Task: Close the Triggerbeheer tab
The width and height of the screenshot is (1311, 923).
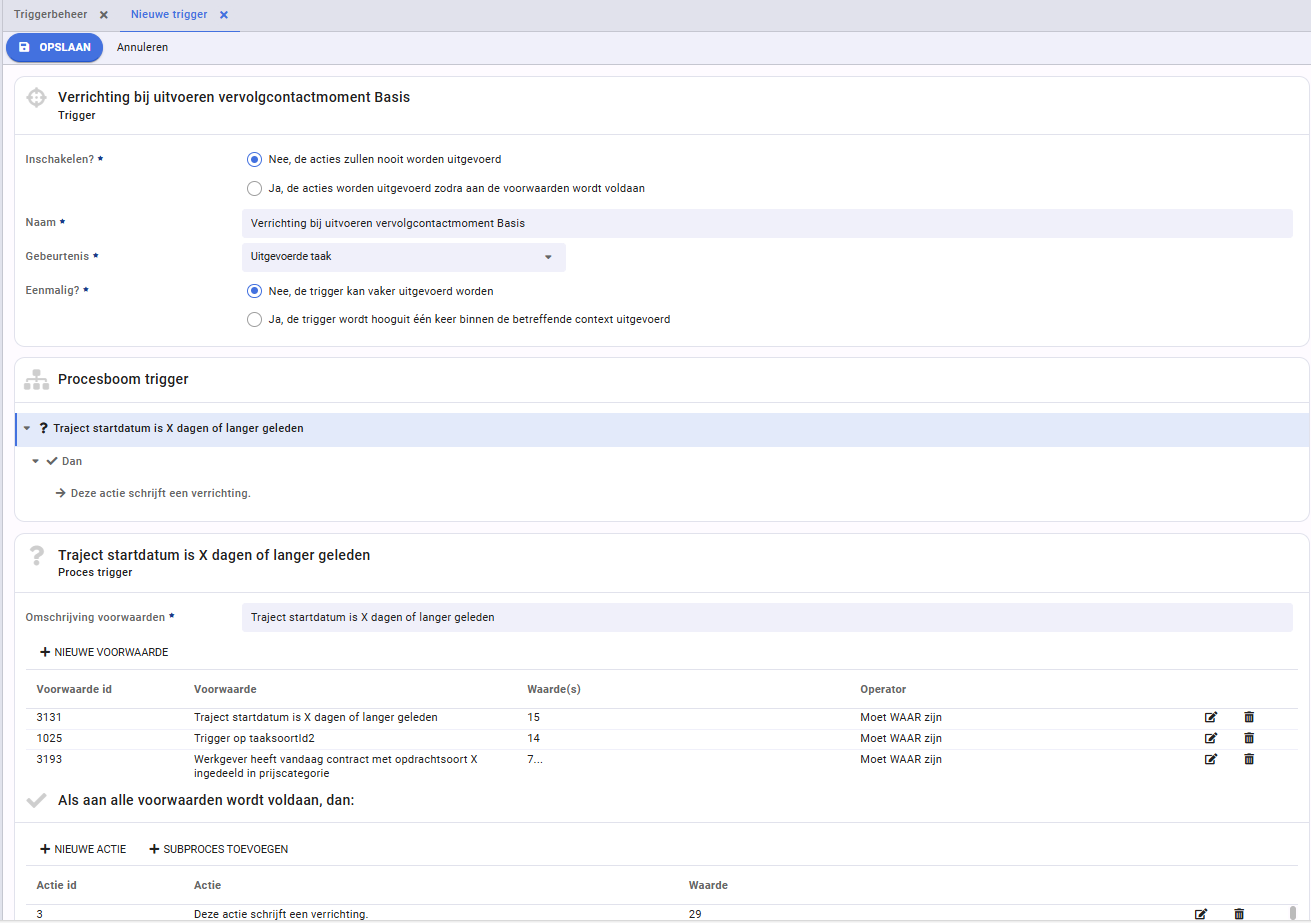Action: (104, 15)
